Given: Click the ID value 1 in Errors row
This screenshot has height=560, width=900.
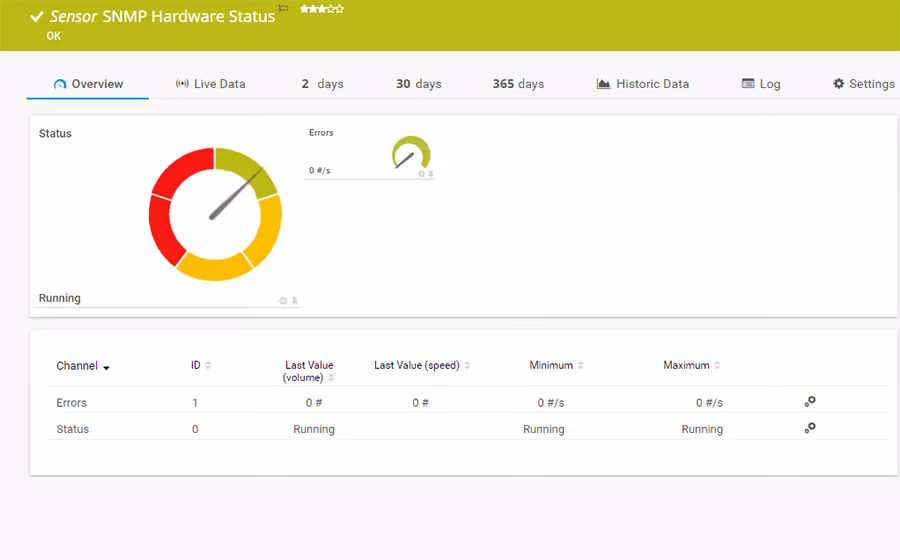Looking at the screenshot, I should pos(195,403).
